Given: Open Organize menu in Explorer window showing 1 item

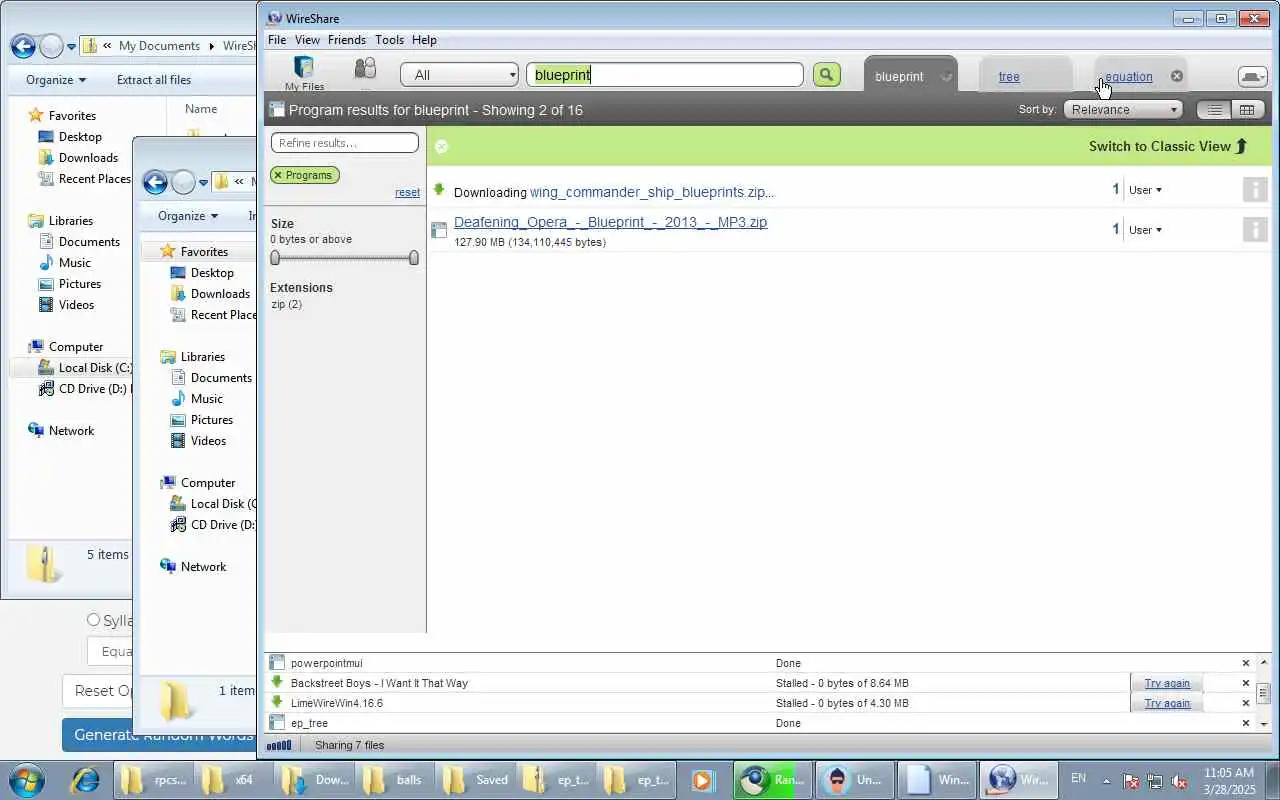Looking at the screenshot, I should click(x=188, y=216).
